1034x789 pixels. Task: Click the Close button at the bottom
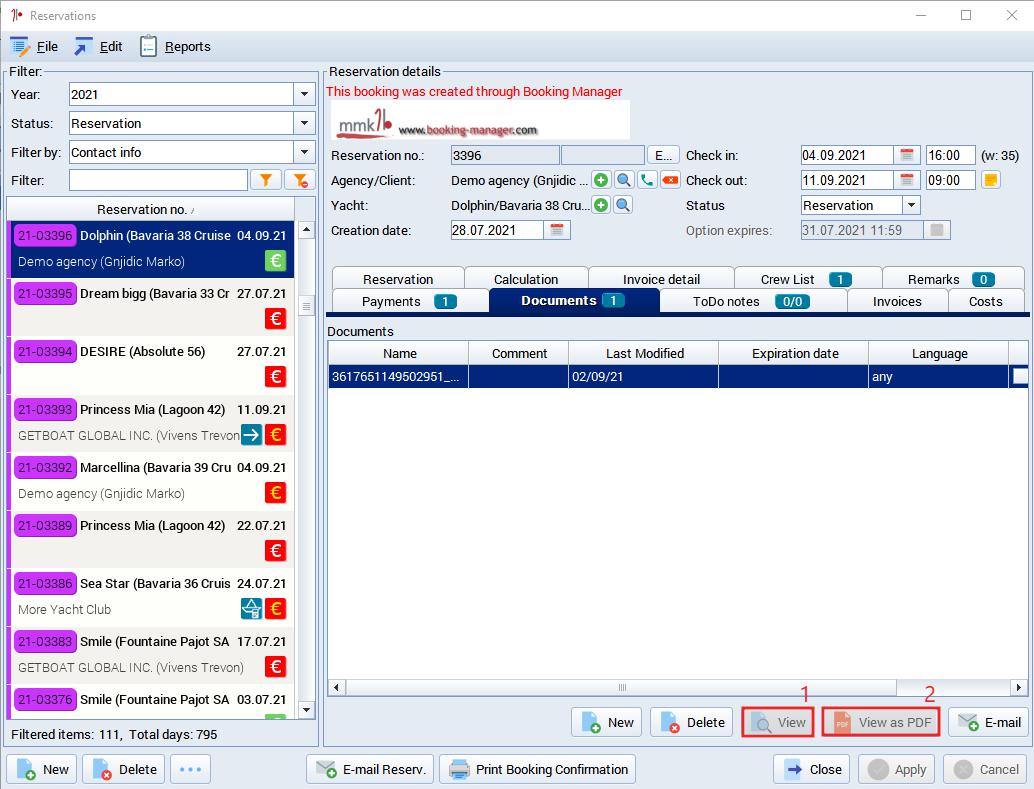(812, 769)
